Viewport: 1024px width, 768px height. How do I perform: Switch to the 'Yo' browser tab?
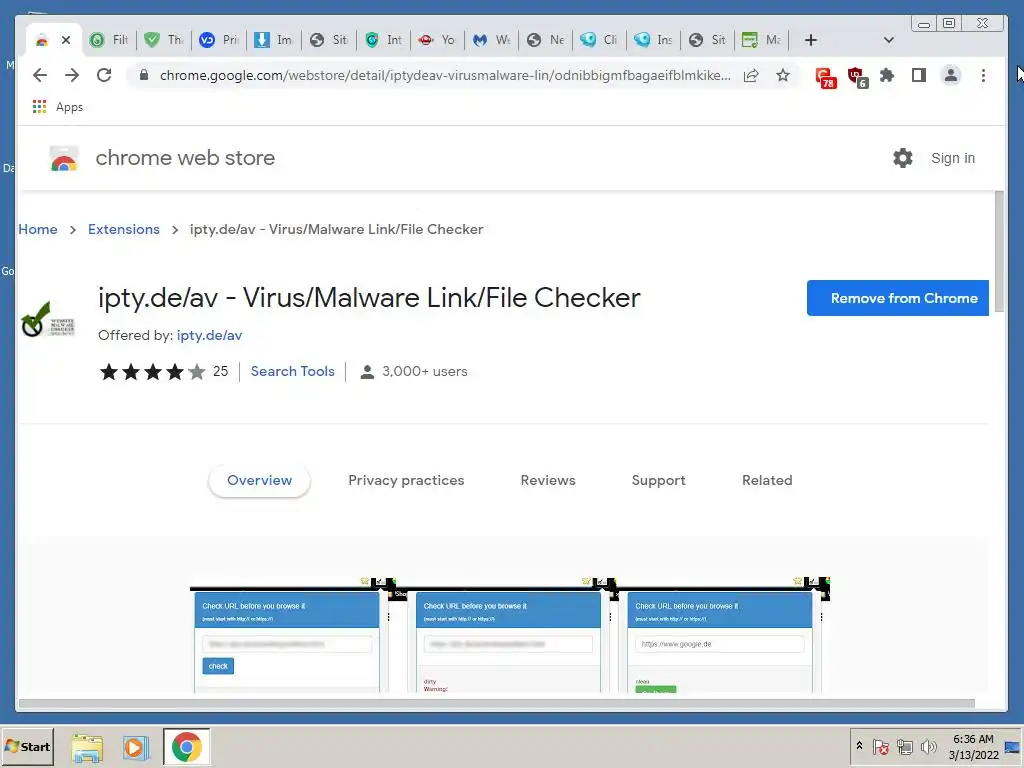coord(438,40)
